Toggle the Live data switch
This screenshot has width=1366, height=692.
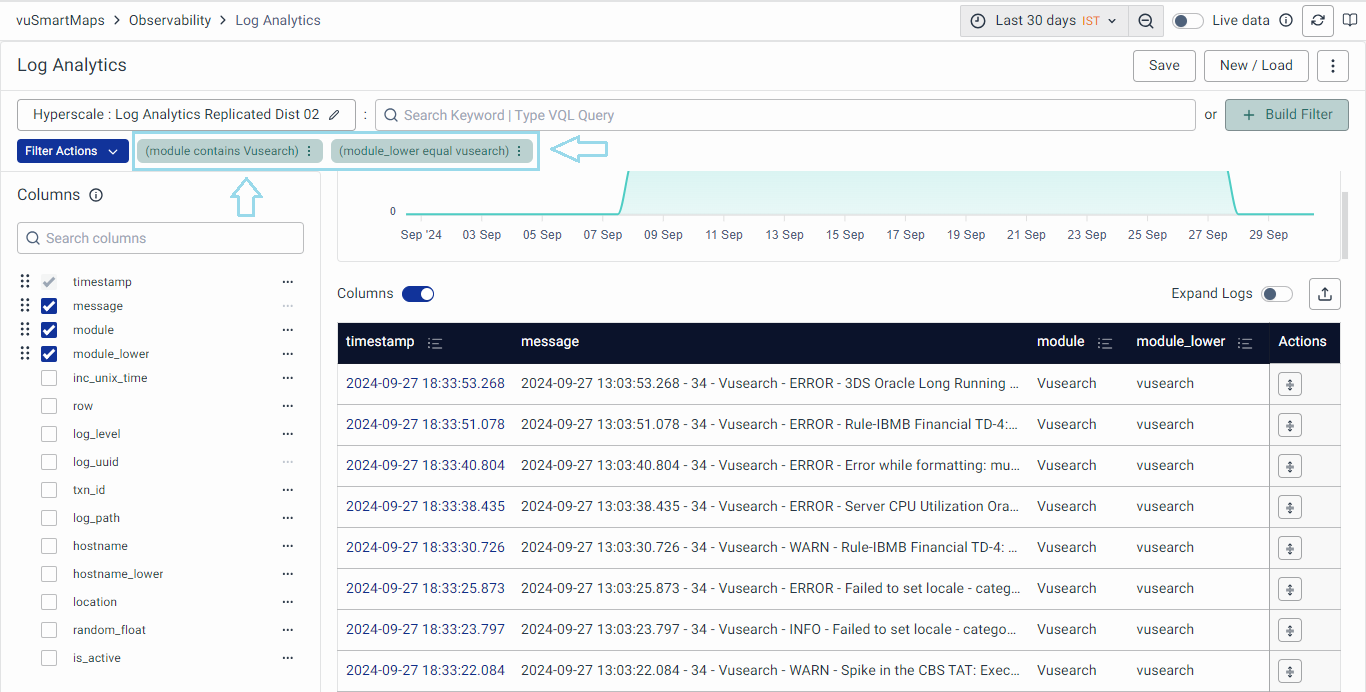[x=1187, y=21]
